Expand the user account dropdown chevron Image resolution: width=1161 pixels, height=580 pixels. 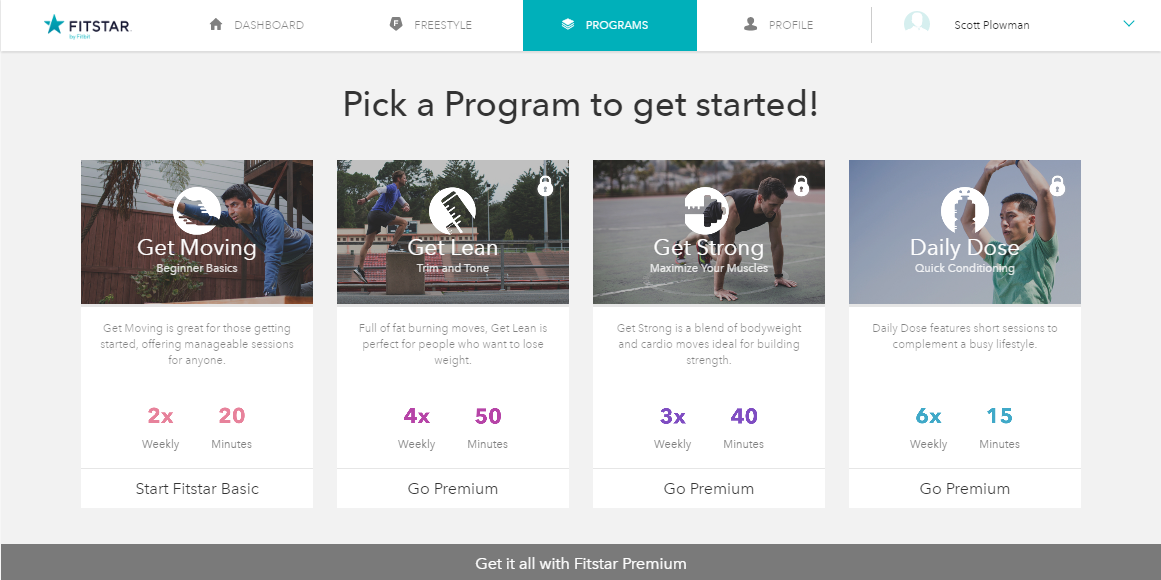tap(1128, 24)
